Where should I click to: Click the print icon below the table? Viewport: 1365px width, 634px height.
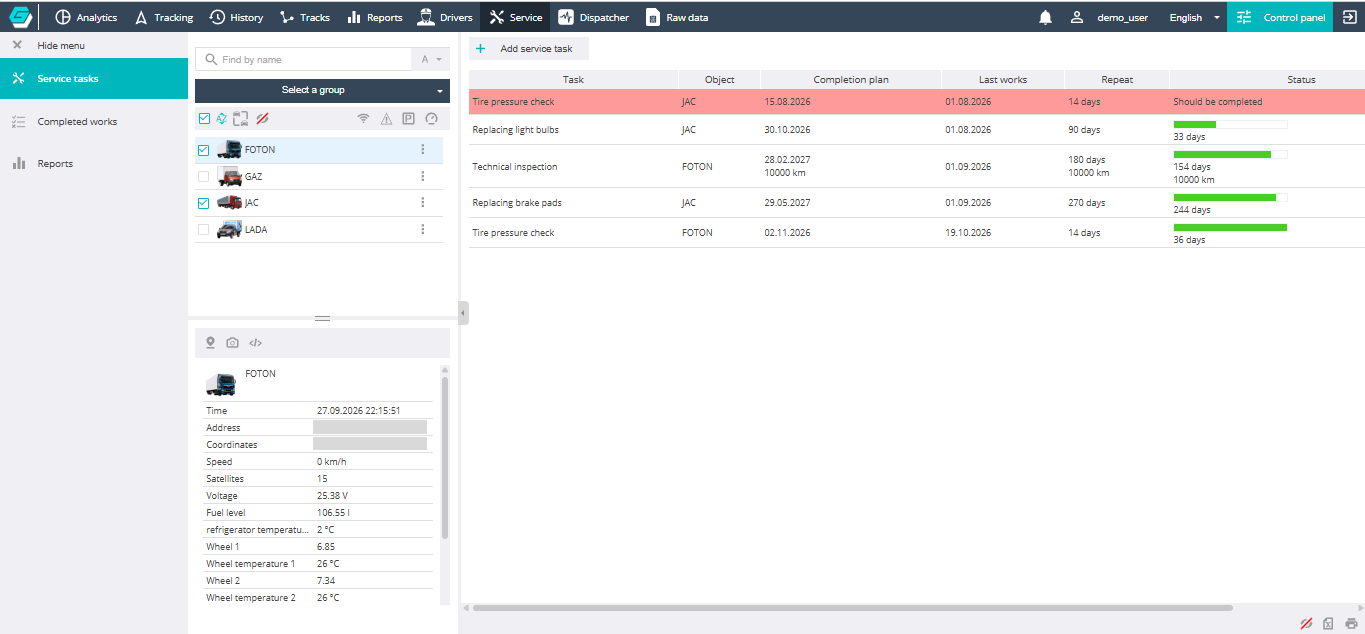click(x=1351, y=624)
